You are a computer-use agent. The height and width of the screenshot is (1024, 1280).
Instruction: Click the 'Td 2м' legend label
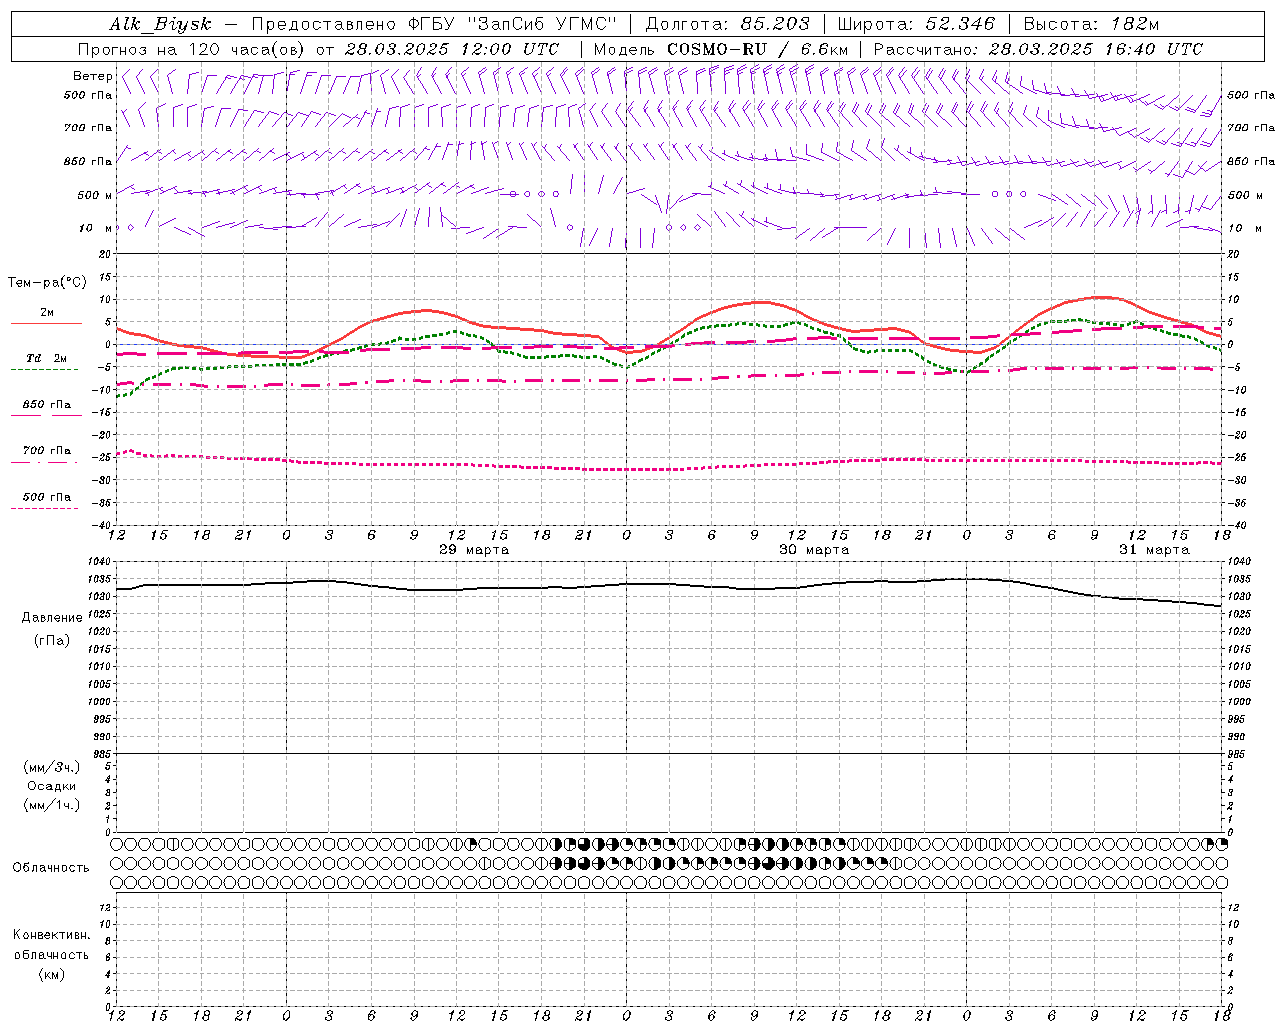tap(46, 358)
